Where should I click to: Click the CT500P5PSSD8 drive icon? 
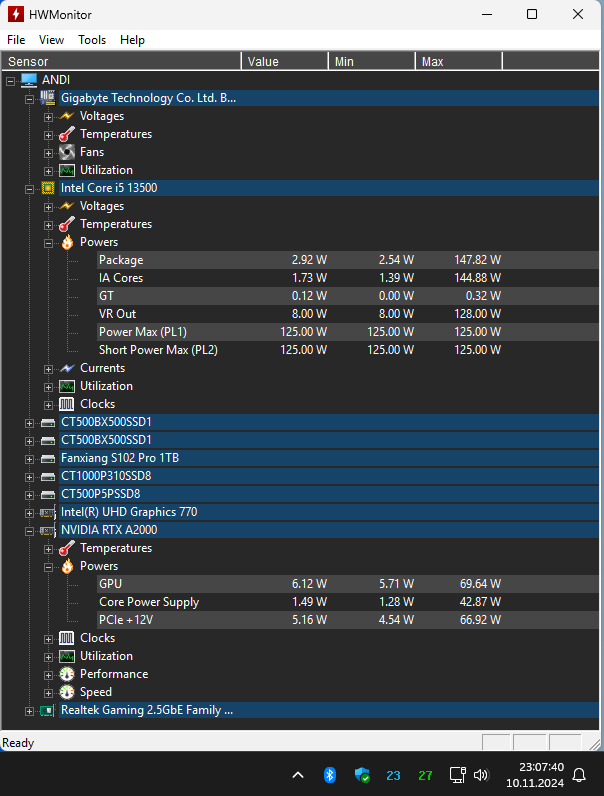pos(48,494)
